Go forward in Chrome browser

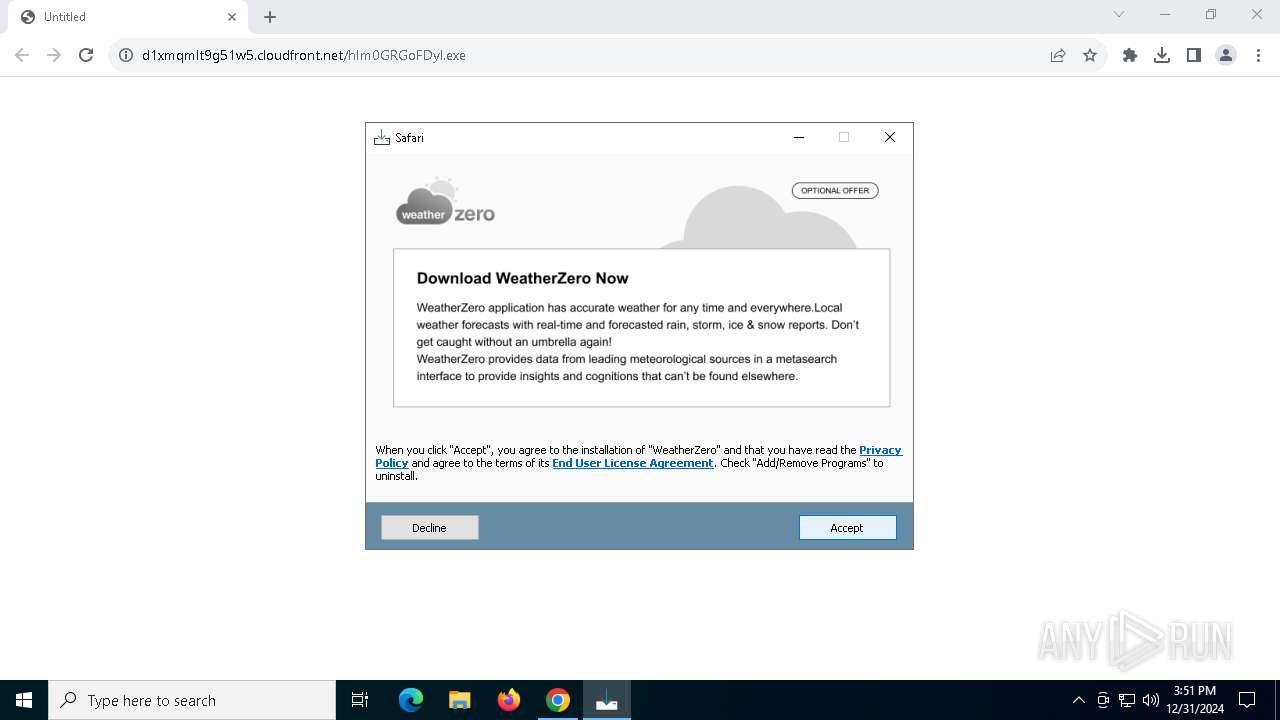tap(54, 55)
